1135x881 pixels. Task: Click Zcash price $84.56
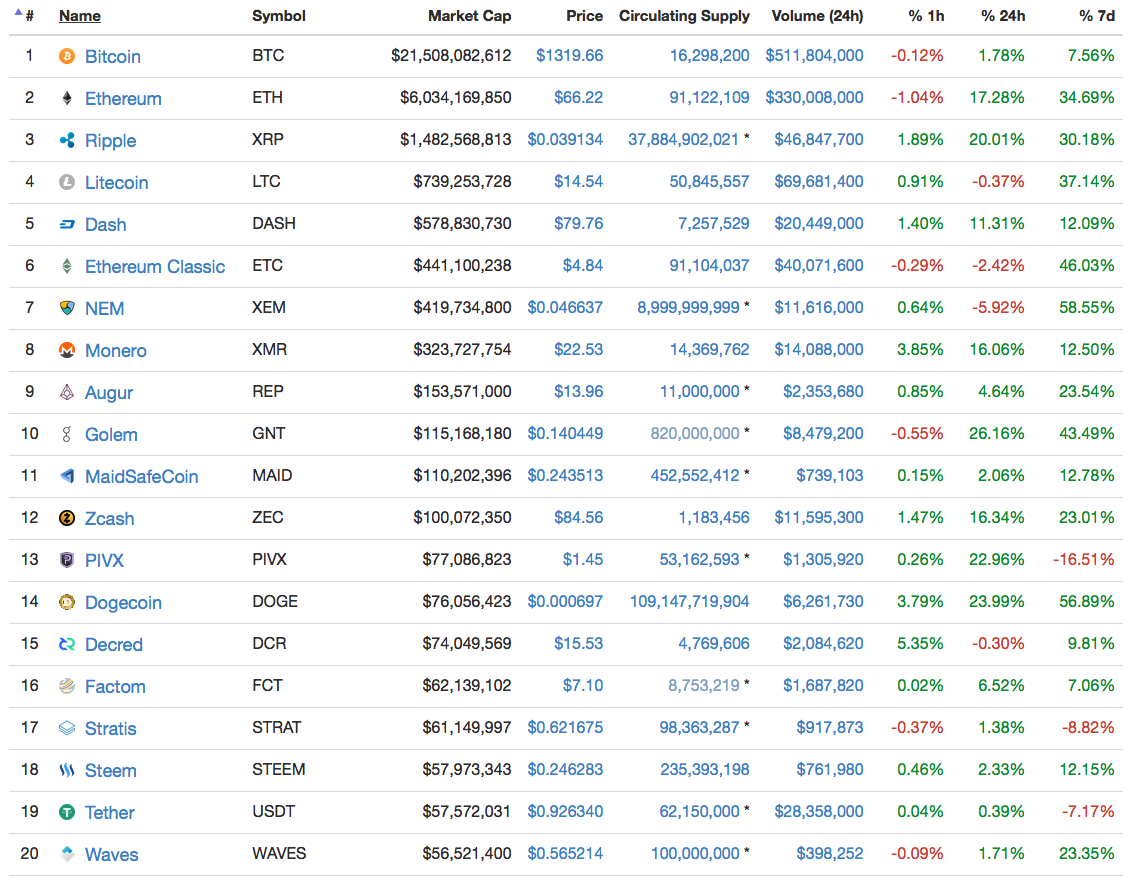[x=578, y=518]
